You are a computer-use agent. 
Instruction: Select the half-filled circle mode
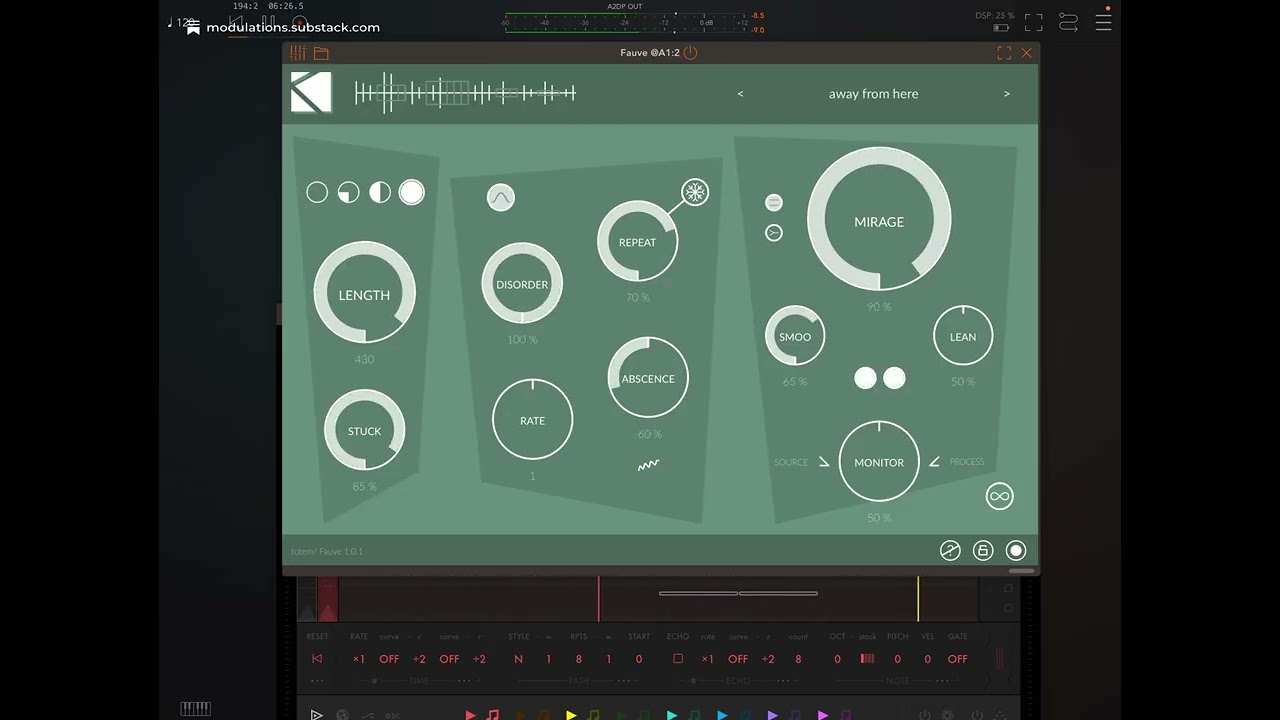pyautogui.click(x=380, y=193)
